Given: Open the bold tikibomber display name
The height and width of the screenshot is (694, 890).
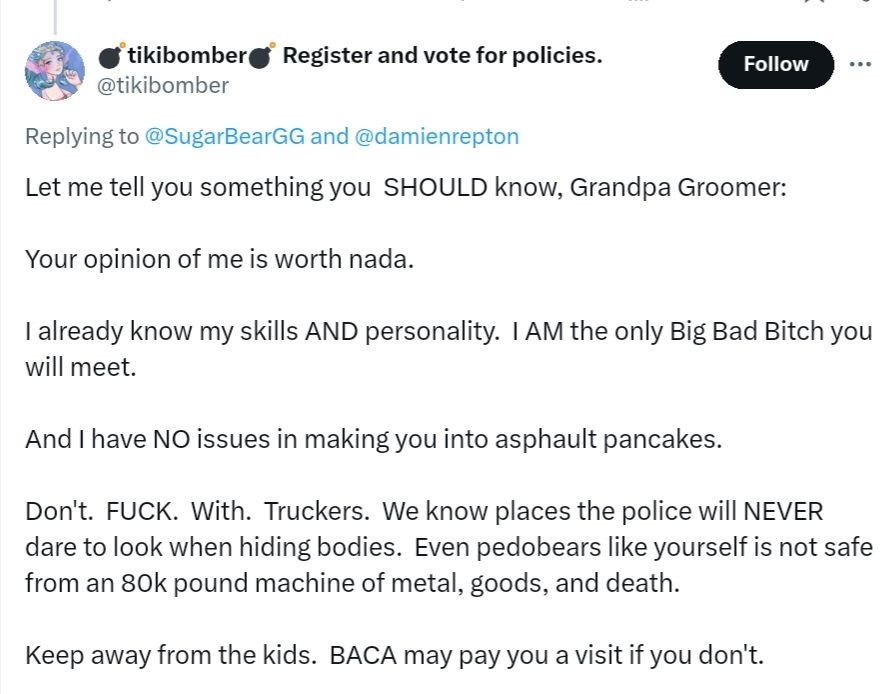Looking at the screenshot, I should click(x=187, y=56).
